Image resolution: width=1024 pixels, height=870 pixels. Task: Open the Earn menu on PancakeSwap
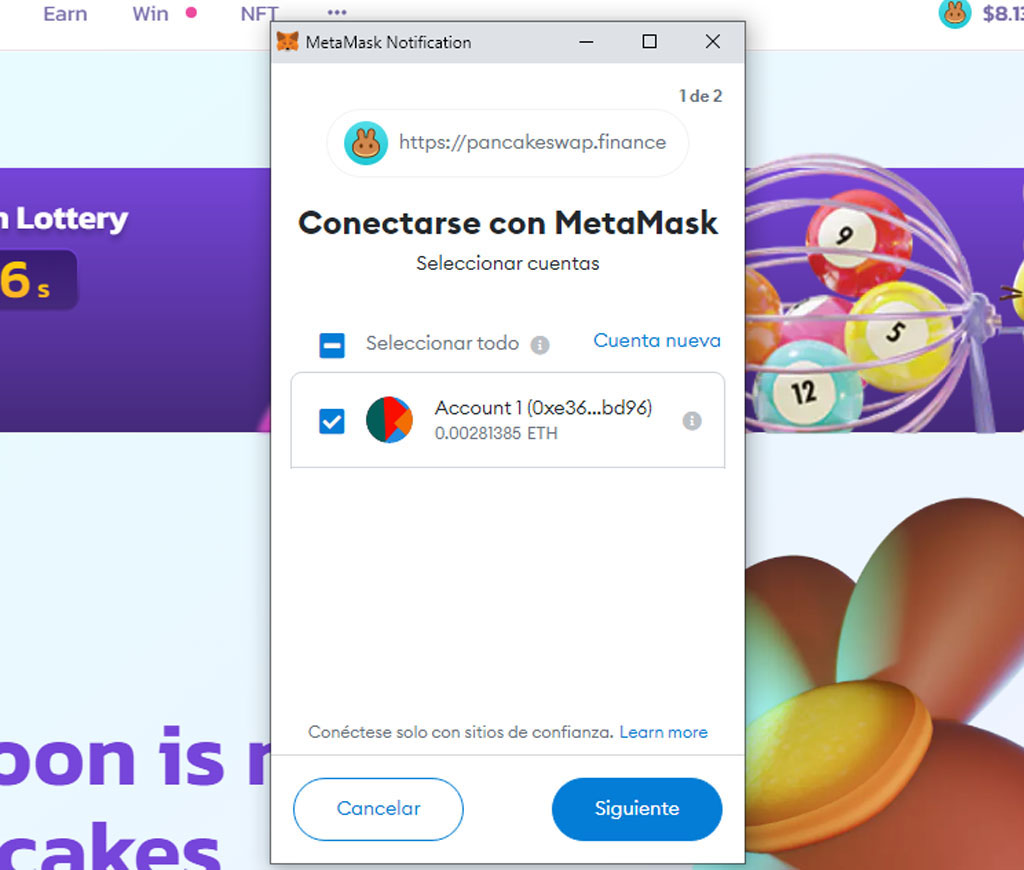(x=65, y=14)
